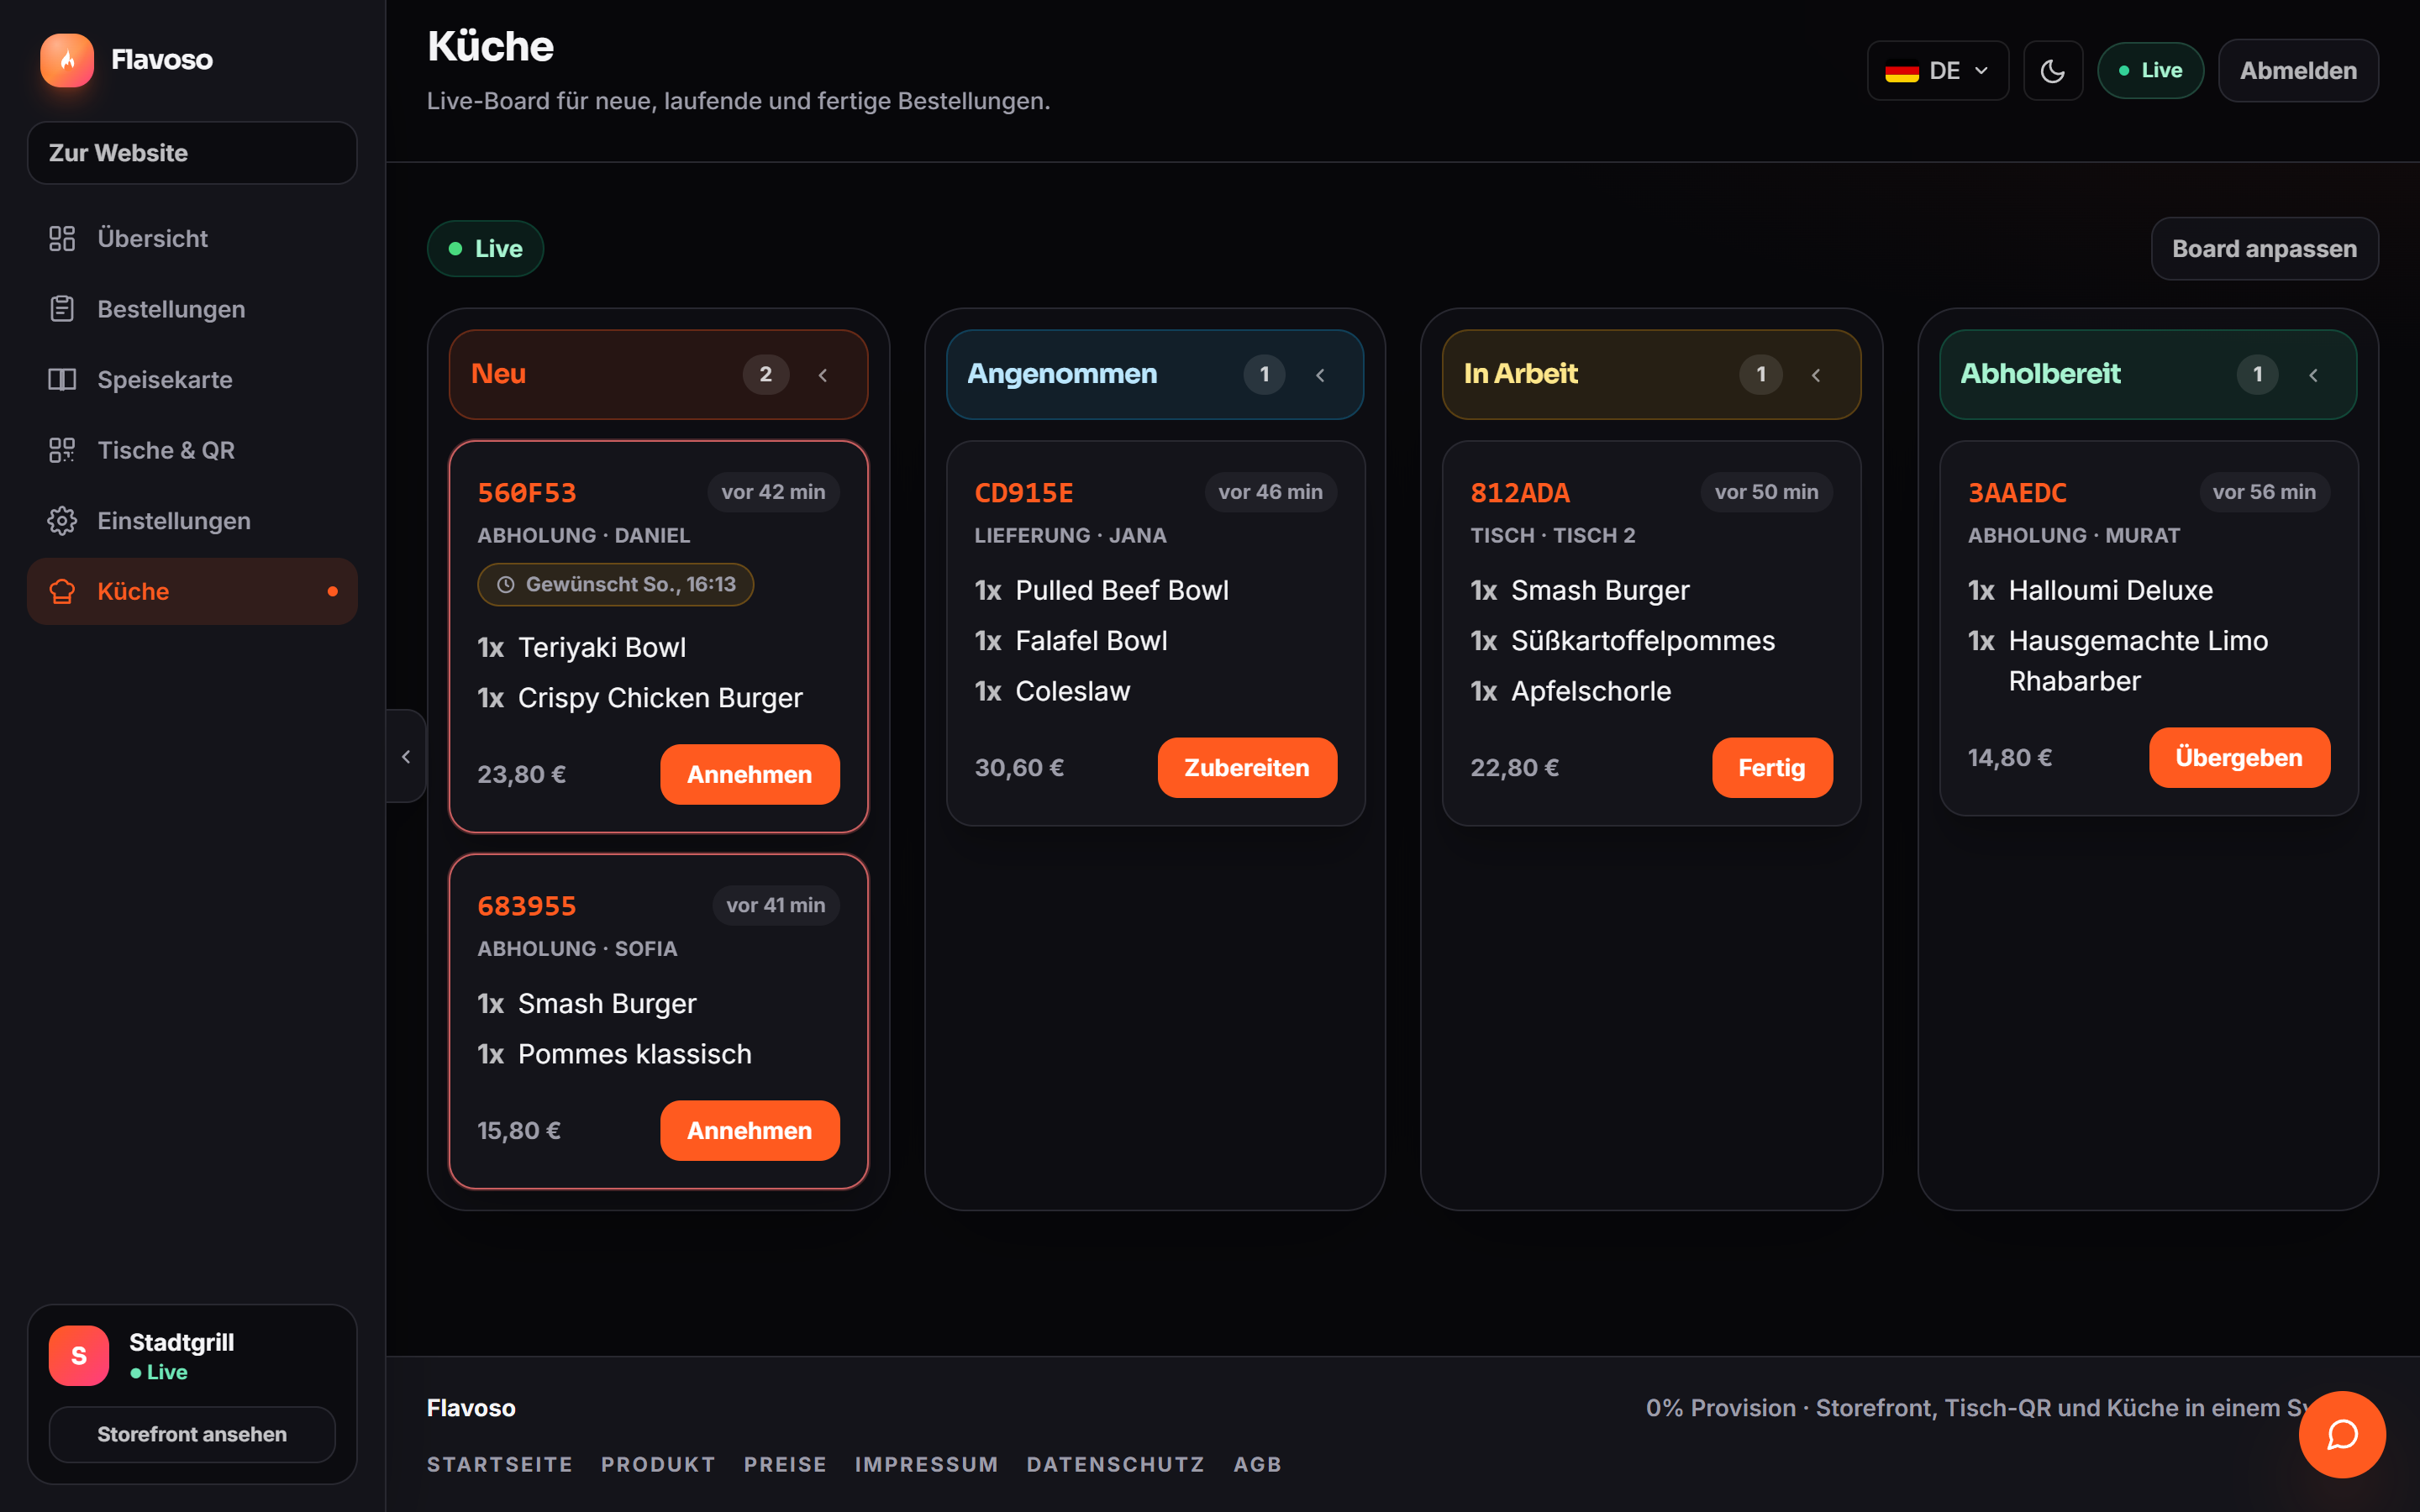The width and height of the screenshot is (2420, 1512).
Task: Click order ID 560F53
Action: tap(527, 493)
